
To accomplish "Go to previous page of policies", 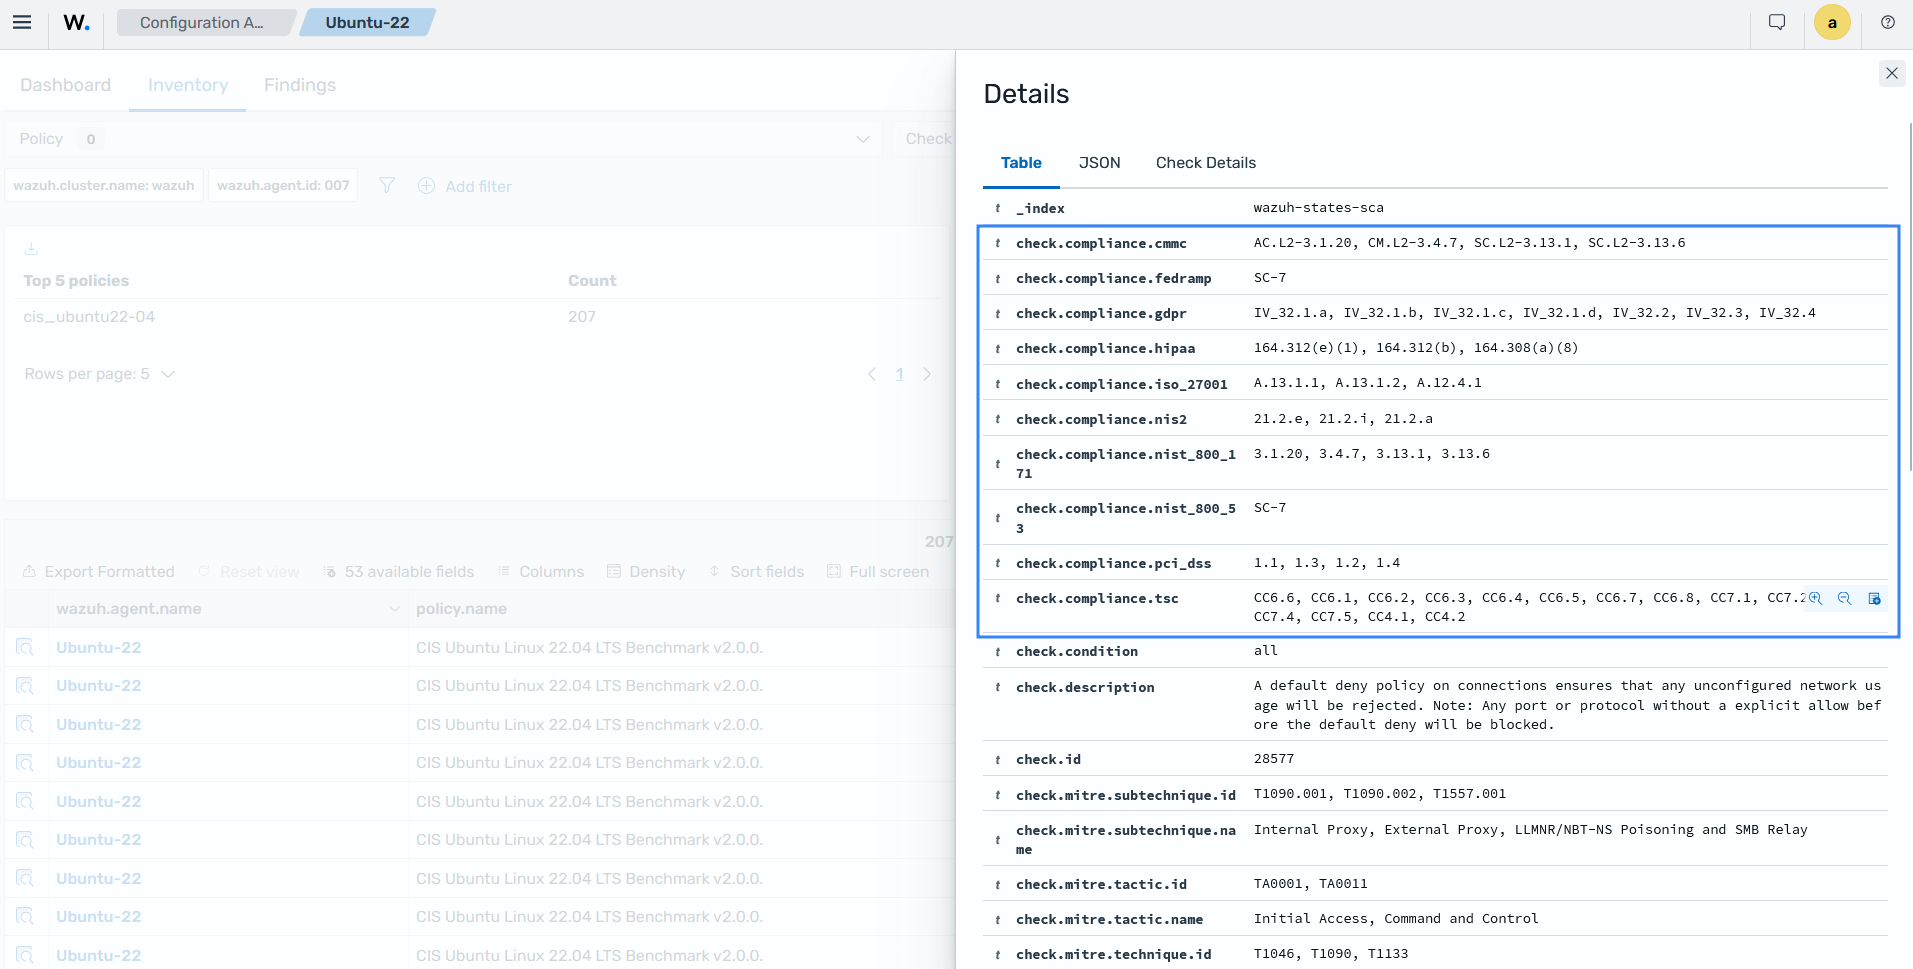I will coord(872,374).
